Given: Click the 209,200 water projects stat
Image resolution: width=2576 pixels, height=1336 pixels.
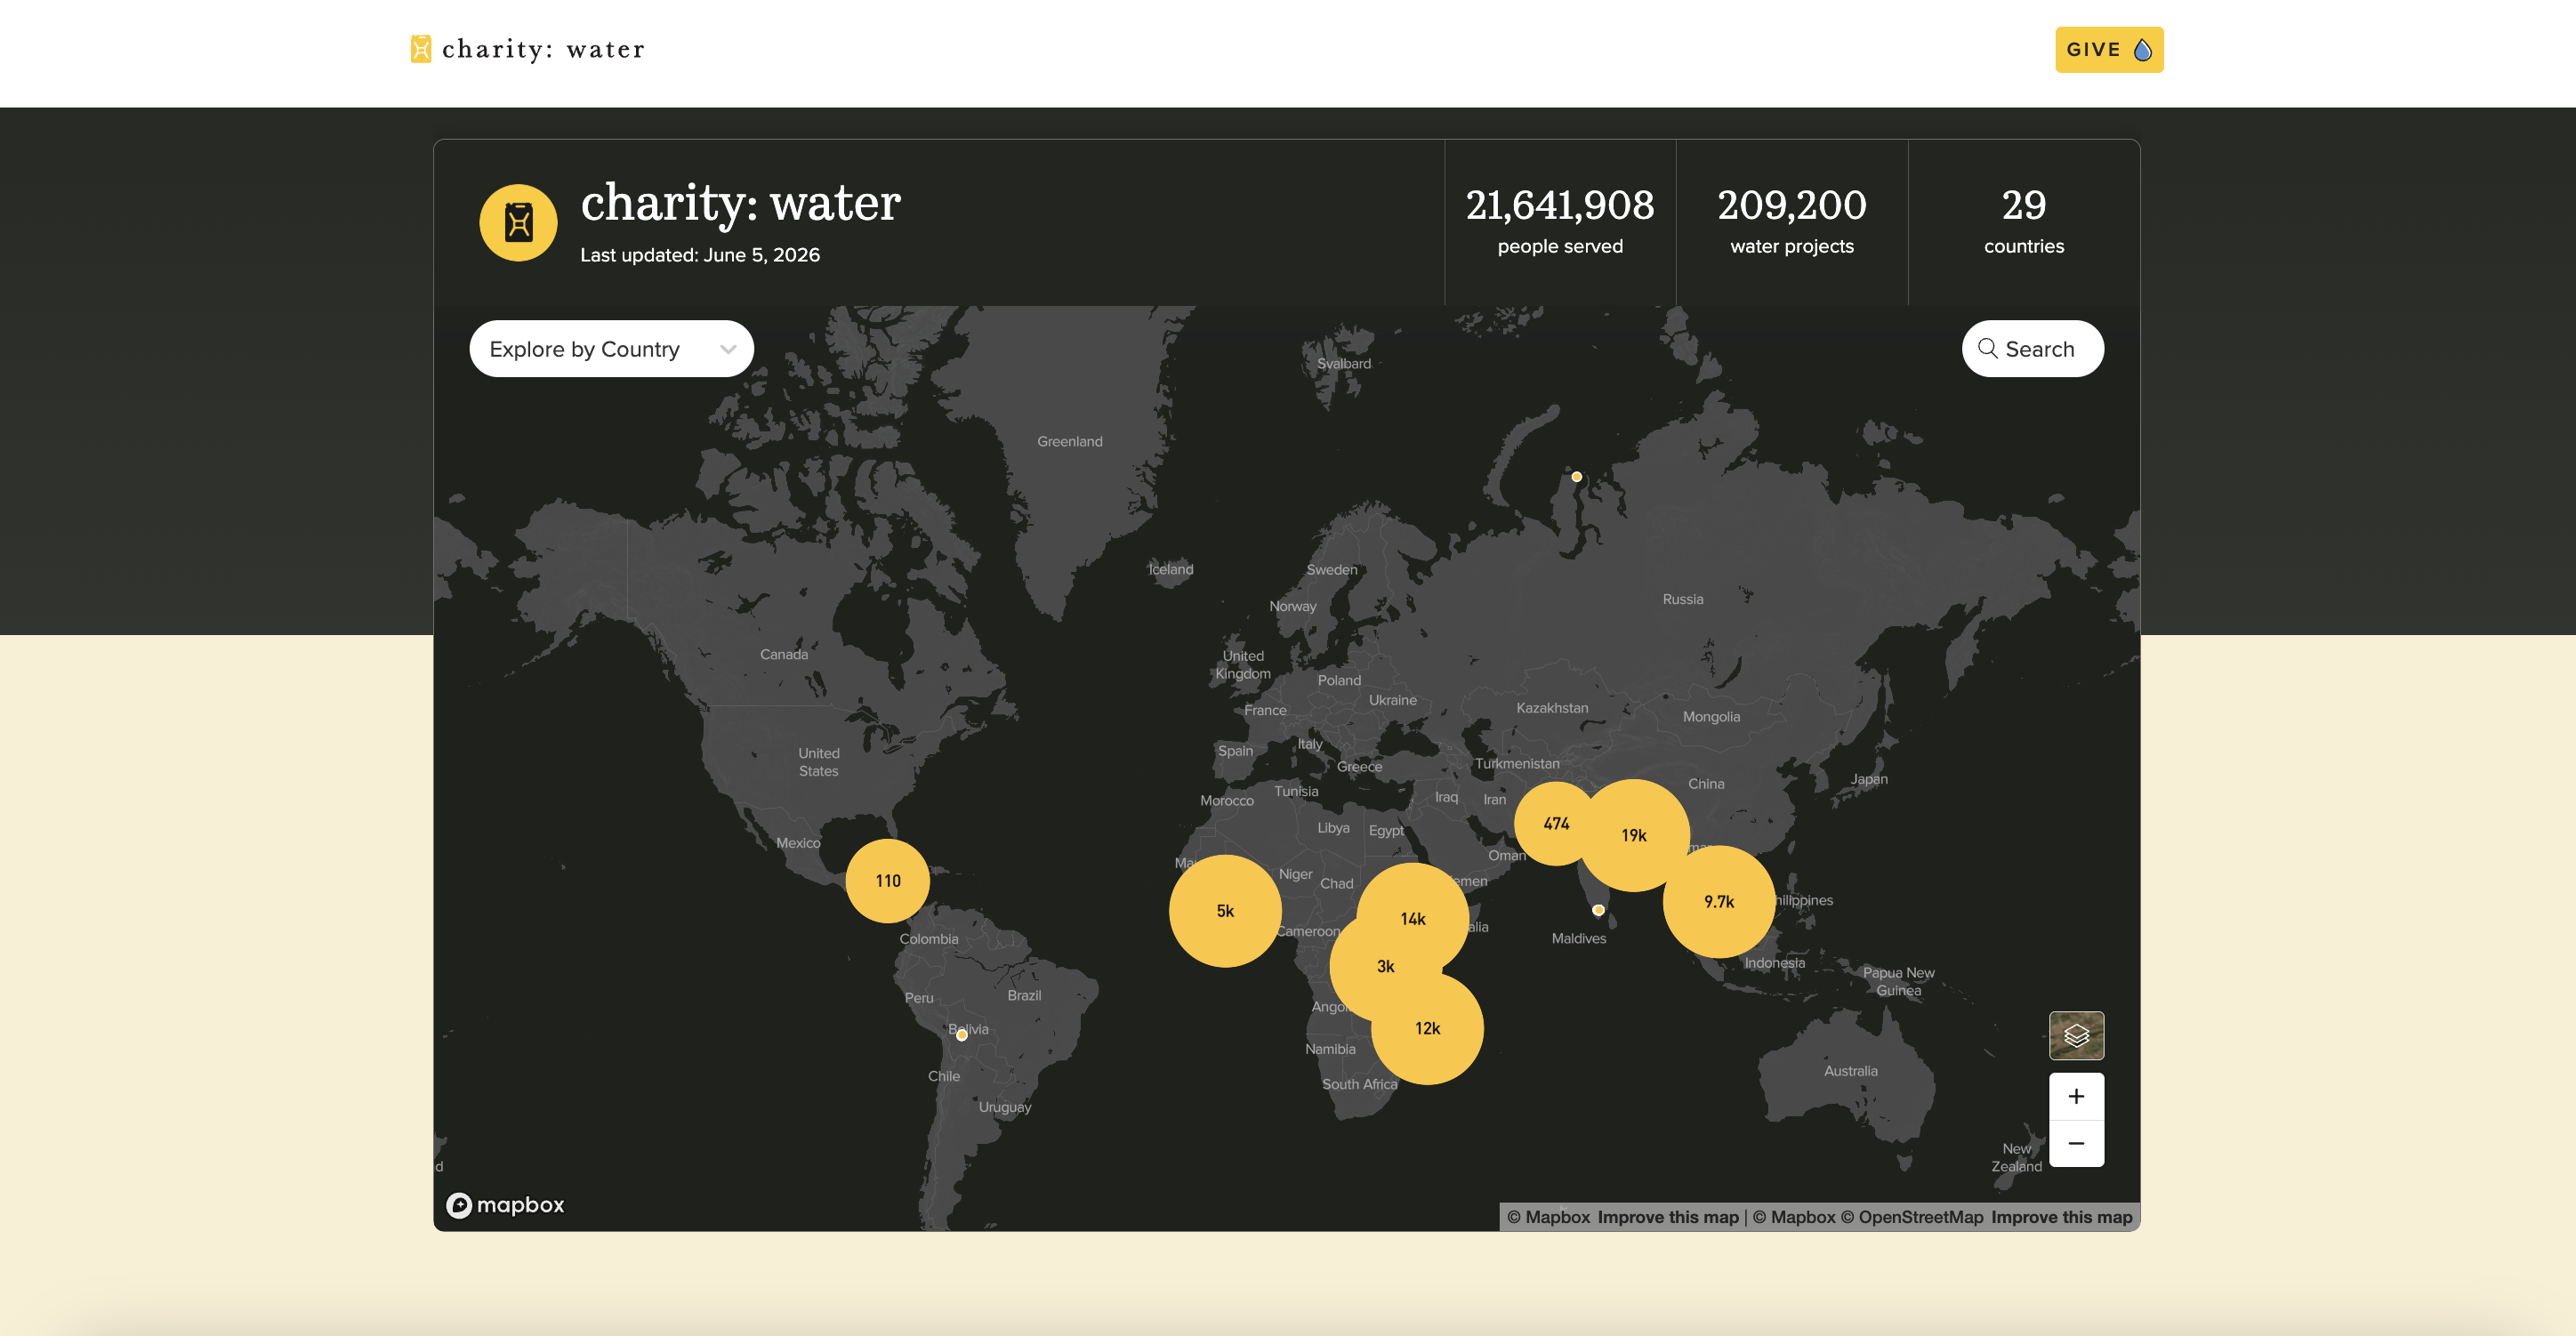Looking at the screenshot, I should [1792, 222].
